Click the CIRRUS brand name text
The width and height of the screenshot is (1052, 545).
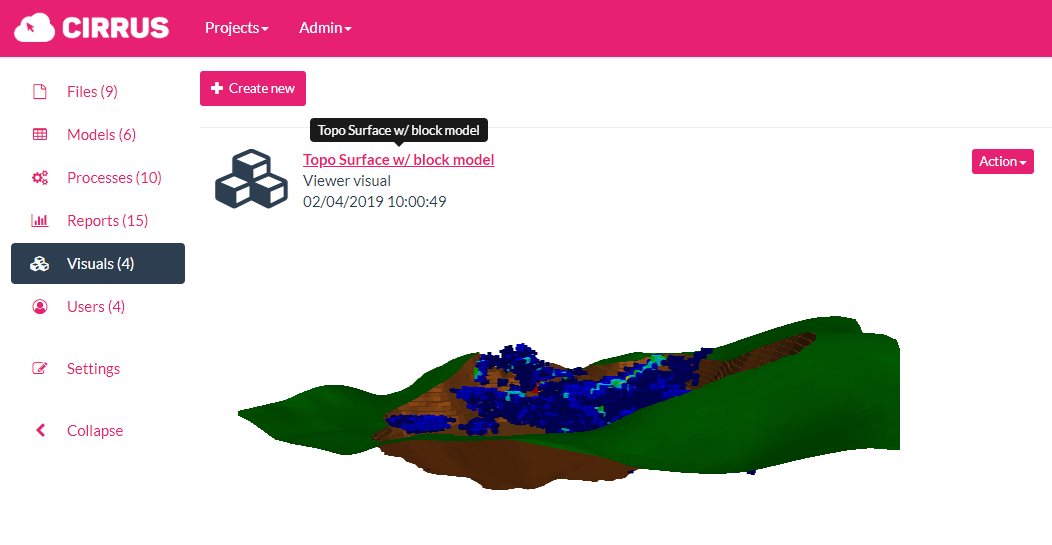pyautogui.click(x=115, y=28)
